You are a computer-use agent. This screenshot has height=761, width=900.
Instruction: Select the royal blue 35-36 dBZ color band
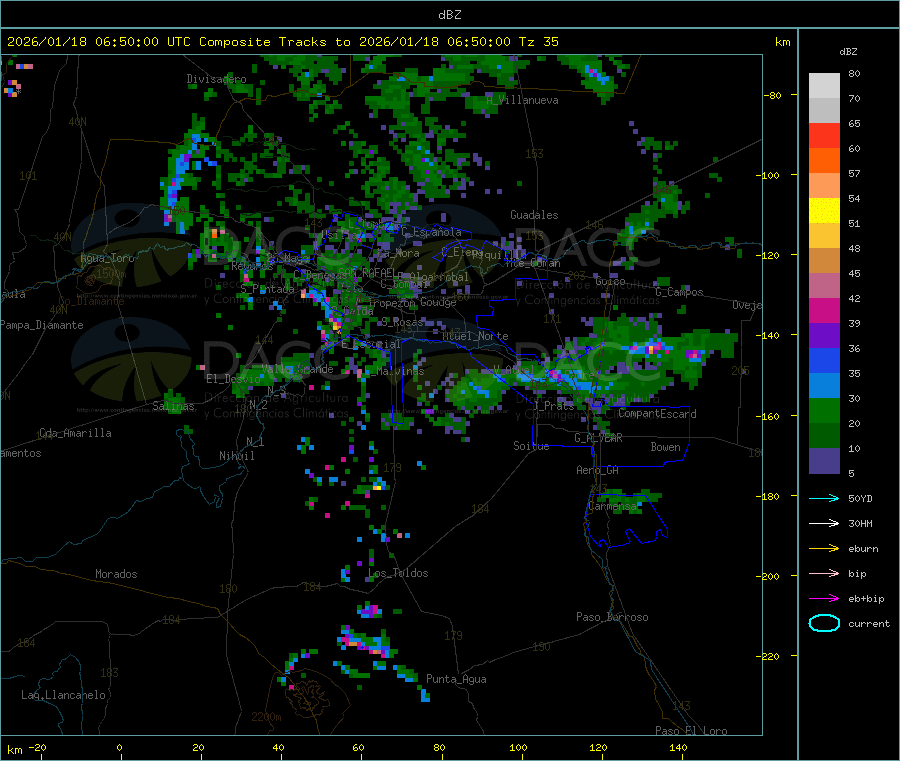(x=824, y=360)
